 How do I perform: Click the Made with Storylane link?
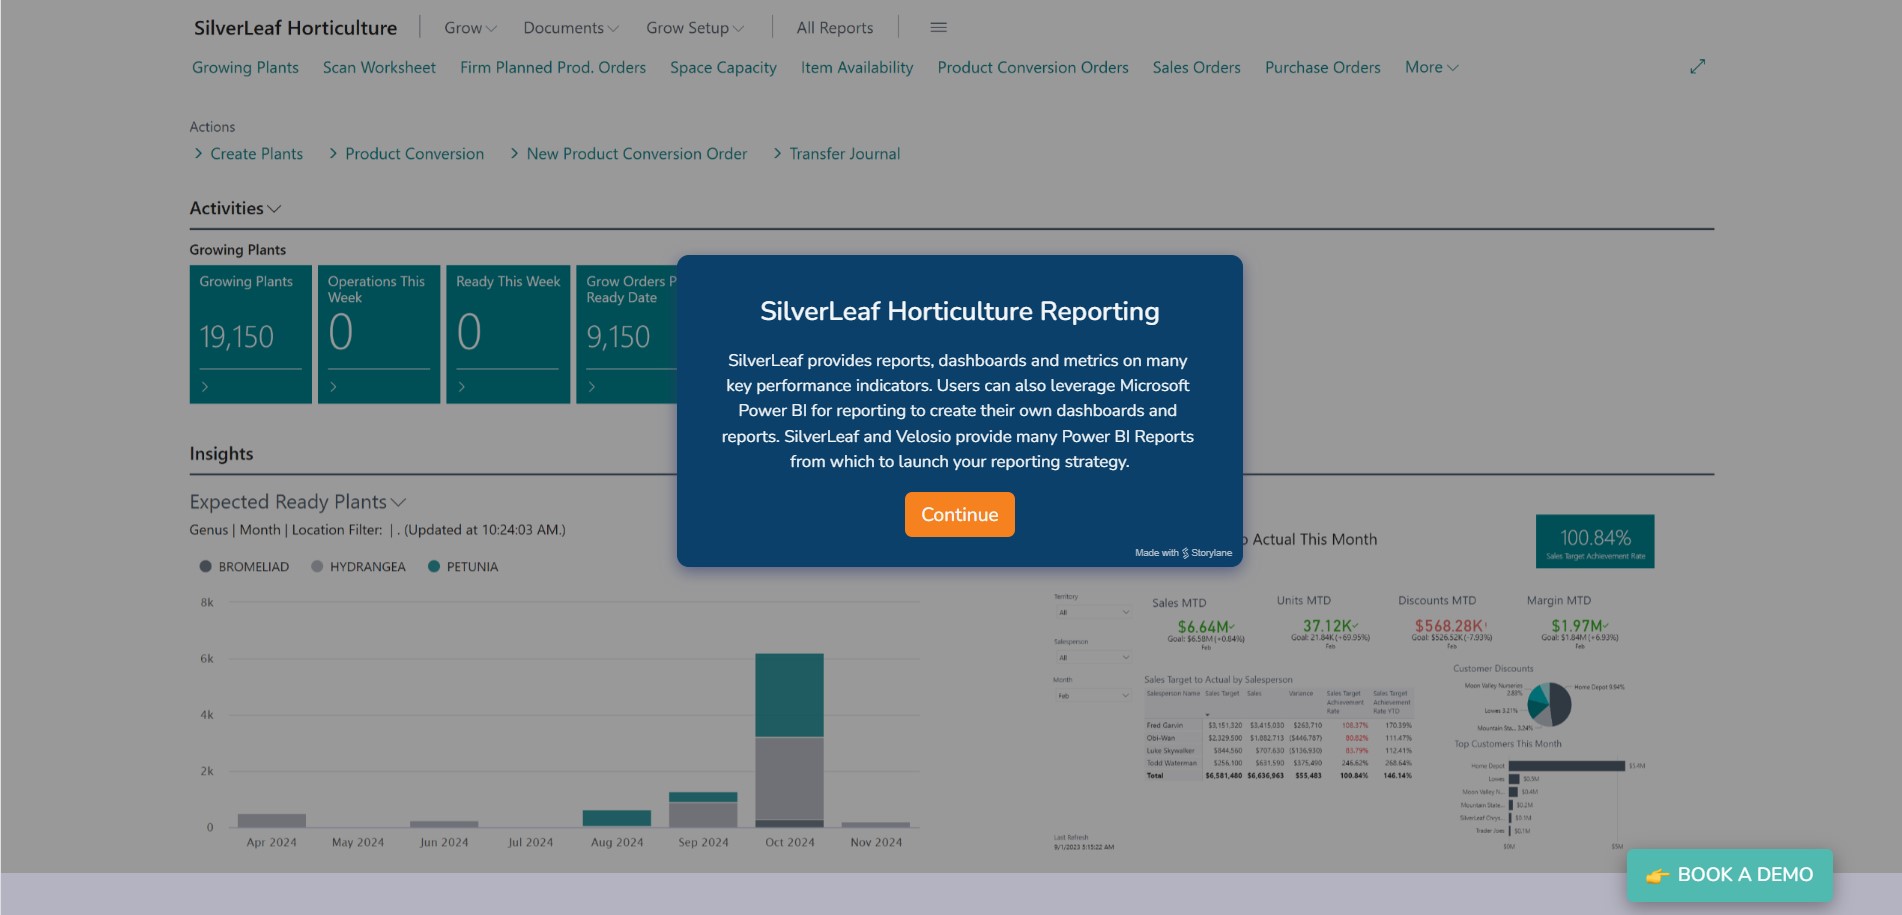1183,552
